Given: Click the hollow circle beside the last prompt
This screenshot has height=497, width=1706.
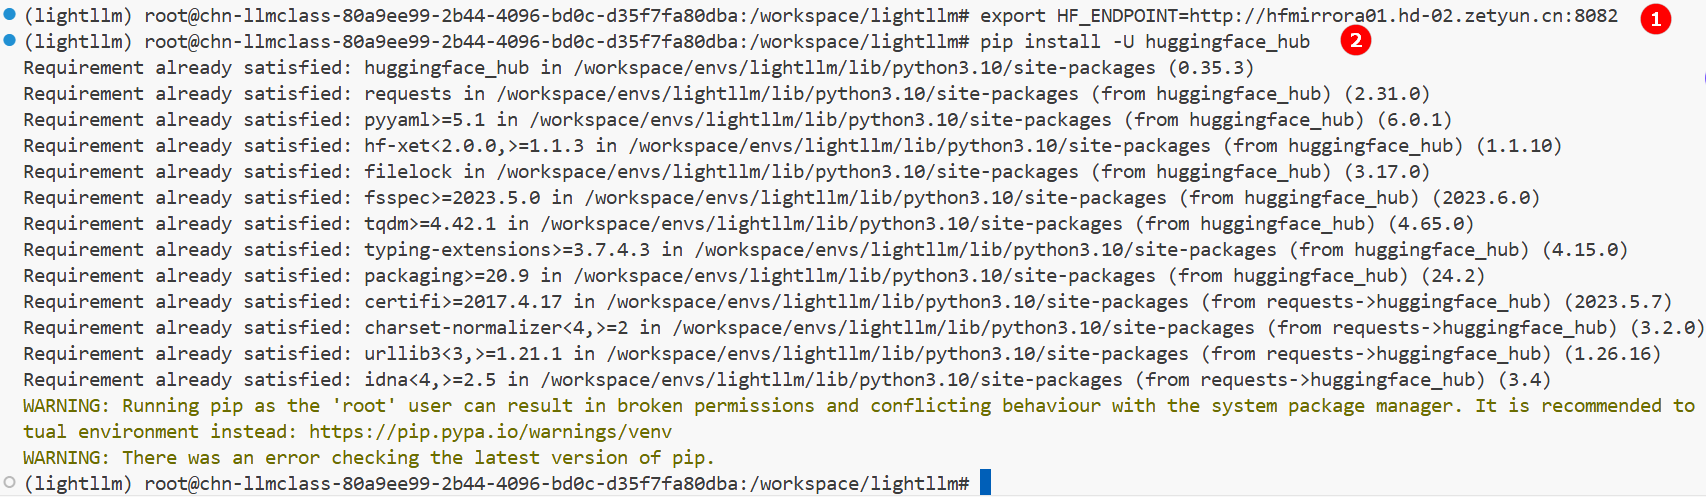Looking at the screenshot, I should (10, 482).
